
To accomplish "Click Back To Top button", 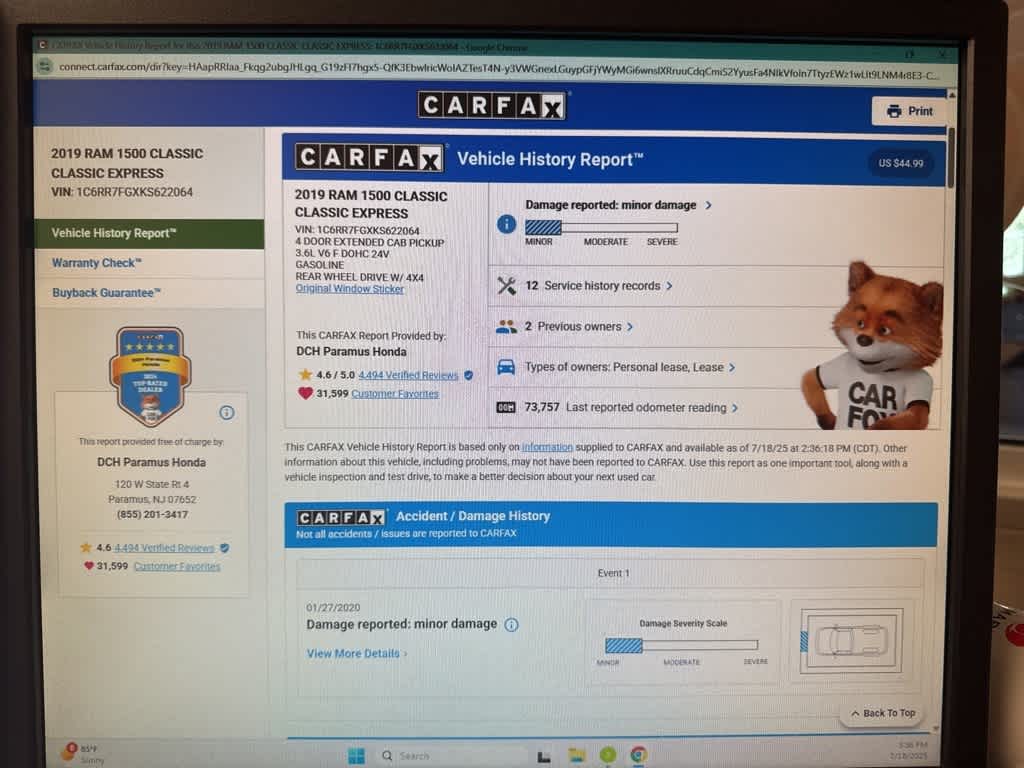I will tap(883, 713).
